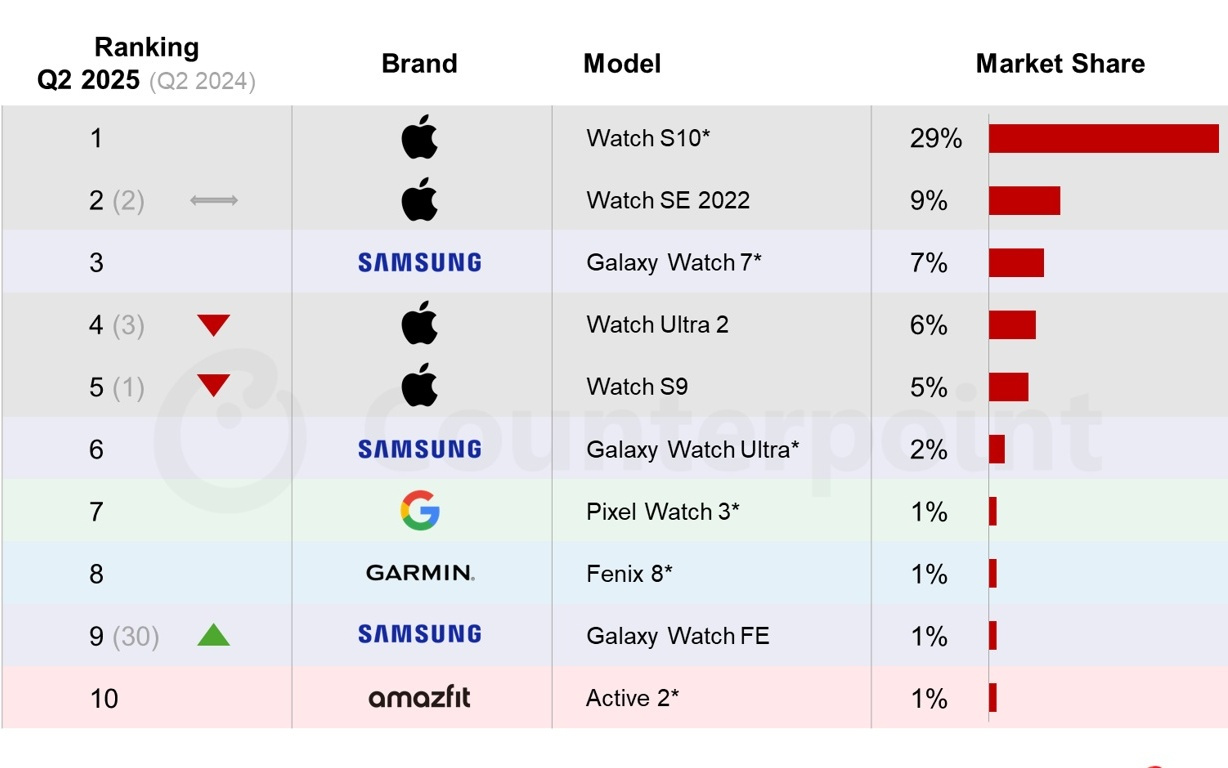
Task: Click the Model column header
Action: pos(622,64)
